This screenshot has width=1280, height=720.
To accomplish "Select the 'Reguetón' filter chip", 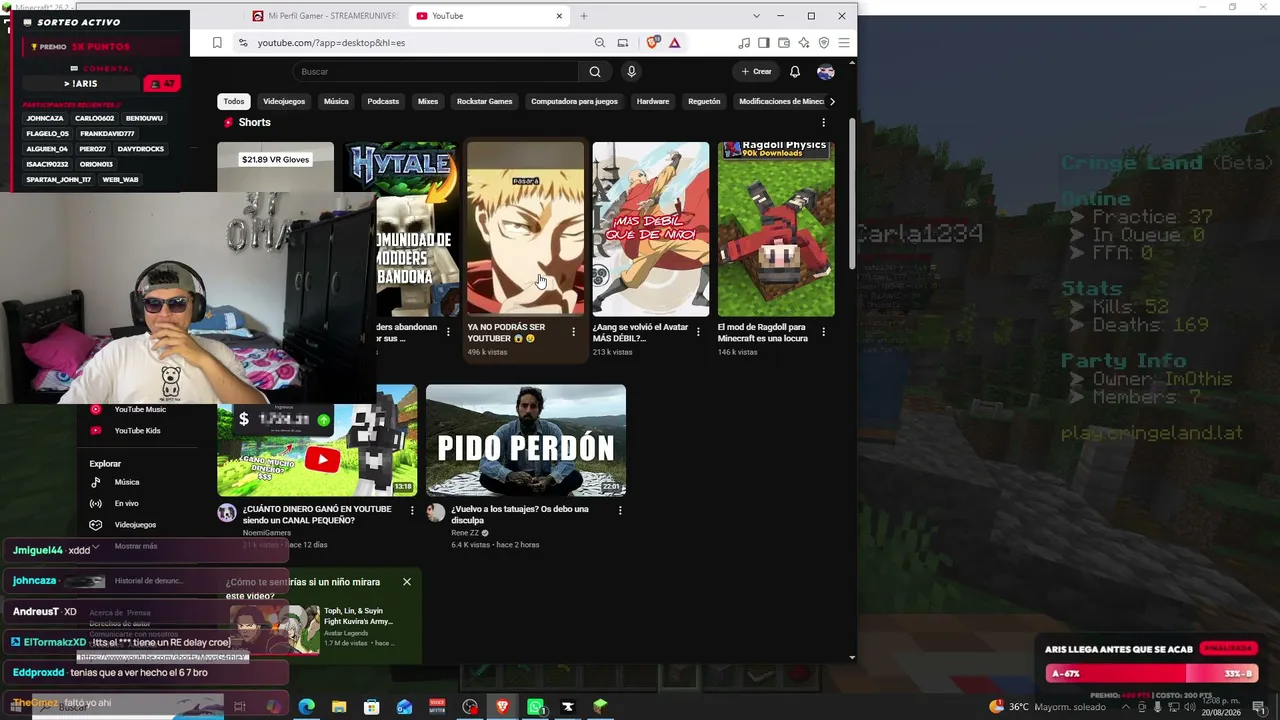I will coord(704,101).
